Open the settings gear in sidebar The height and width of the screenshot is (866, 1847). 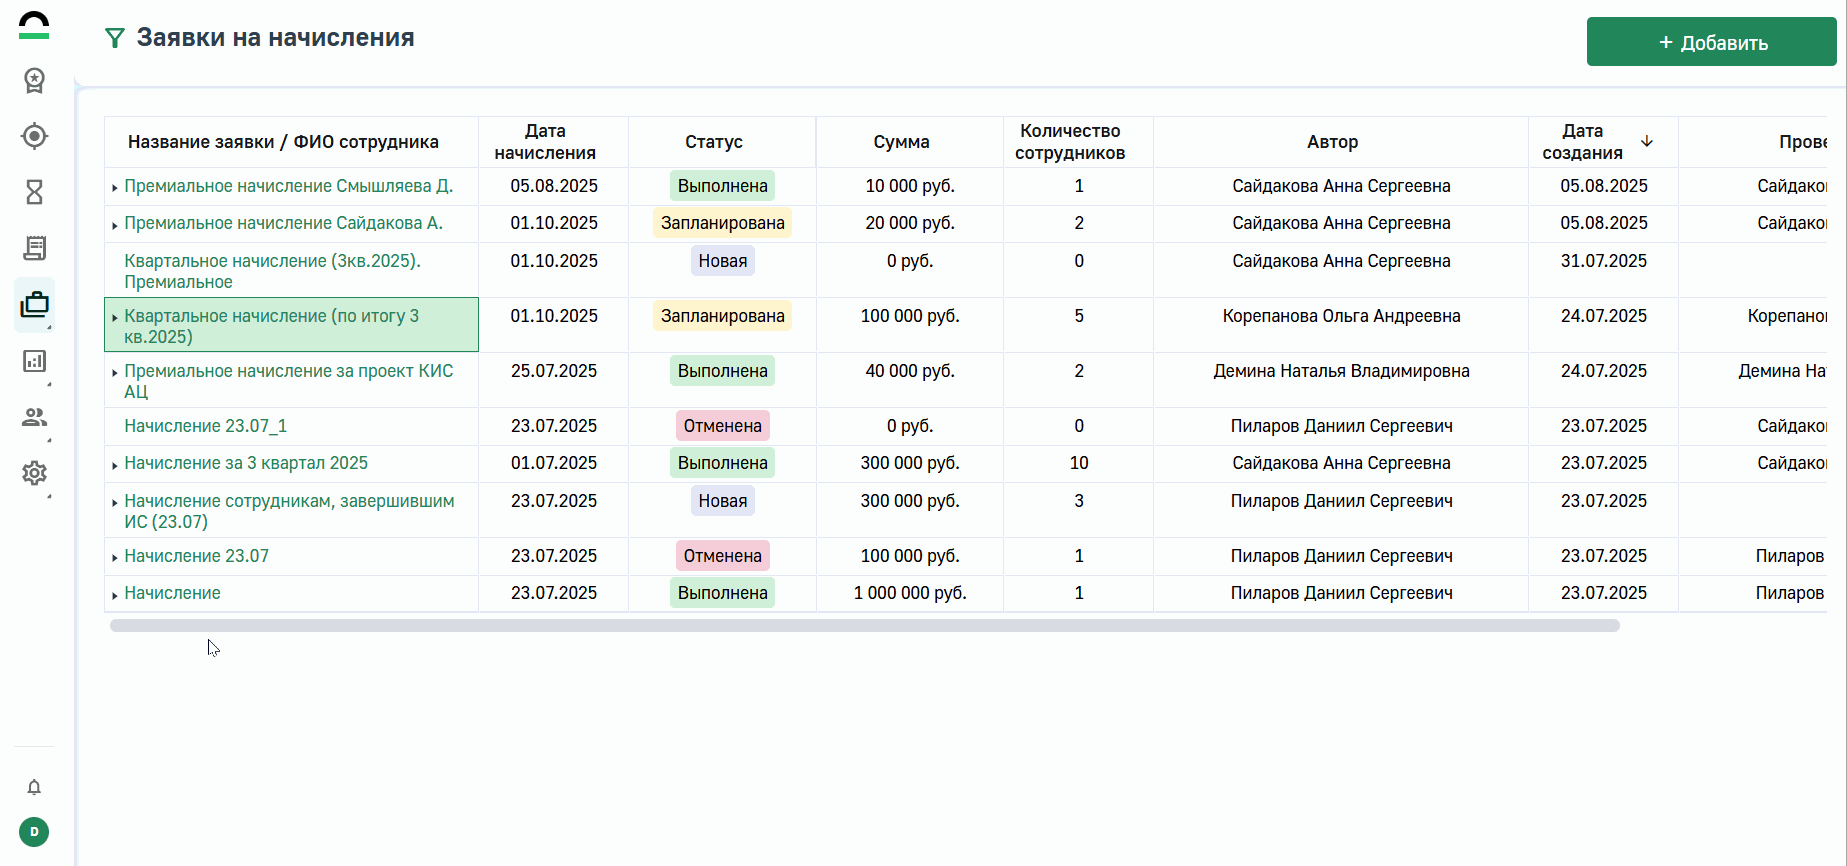[x=34, y=473]
